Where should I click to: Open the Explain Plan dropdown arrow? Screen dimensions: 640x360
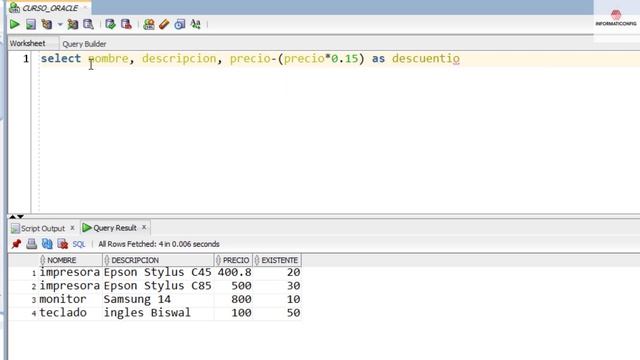[60, 24]
